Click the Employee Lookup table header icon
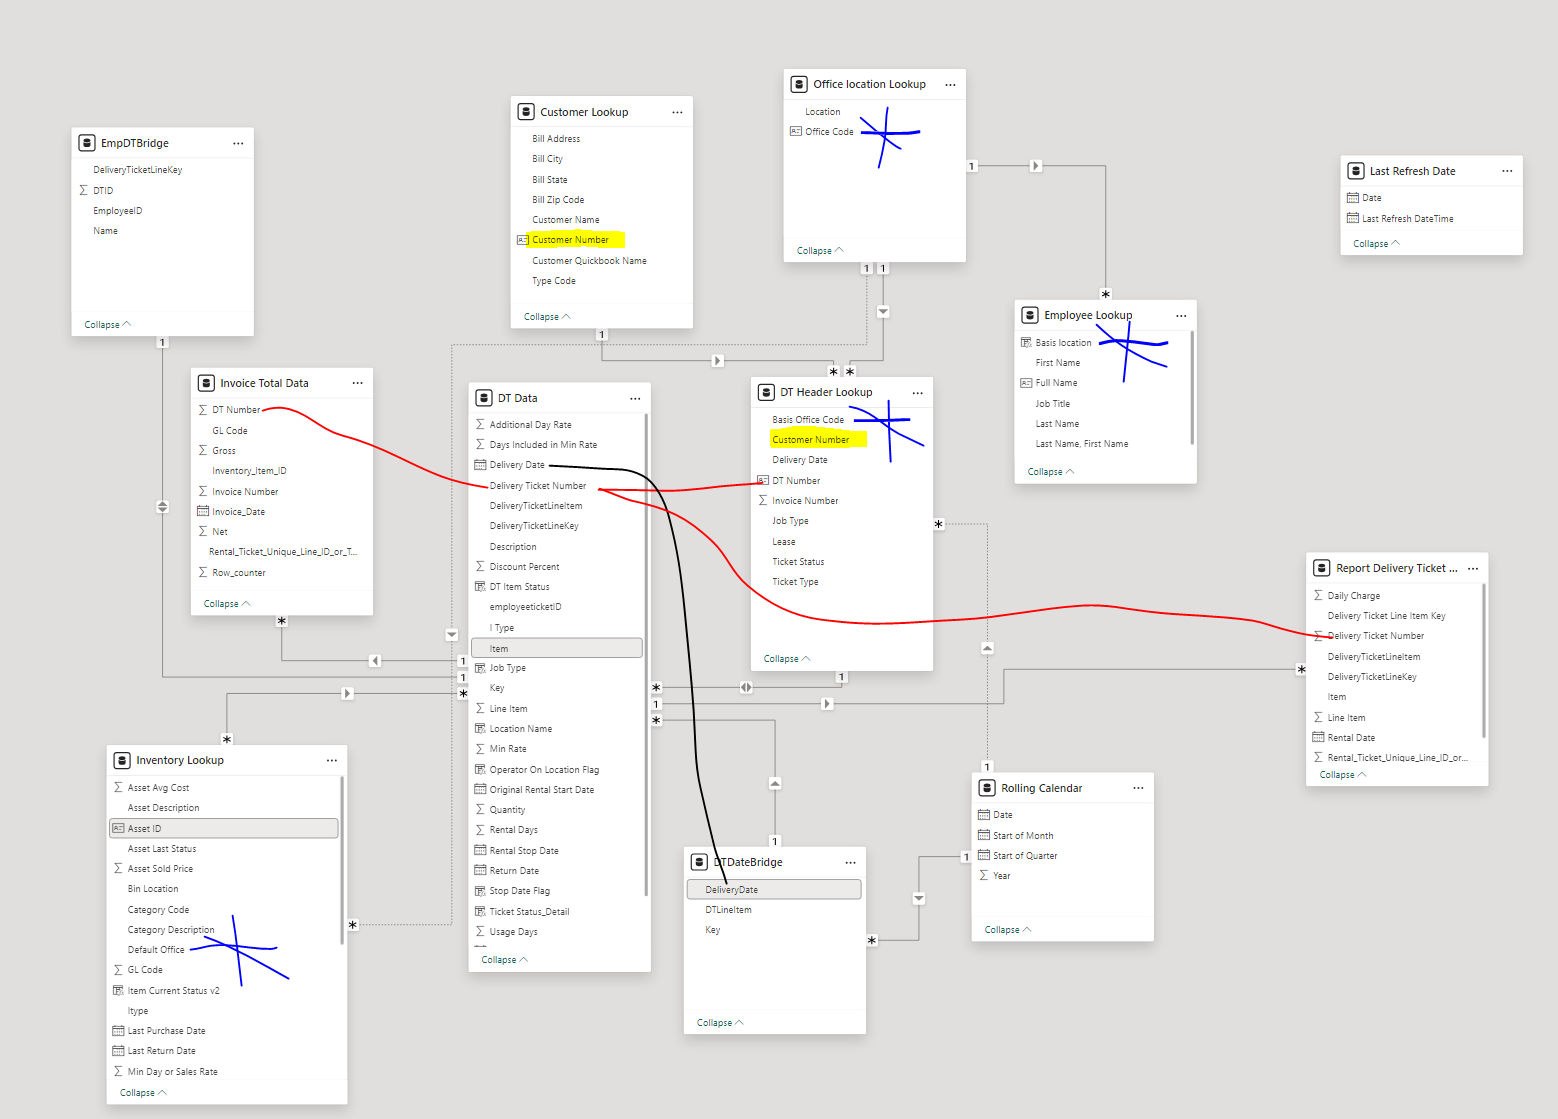1558x1119 pixels. pyautogui.click(x=1030, y=315)
